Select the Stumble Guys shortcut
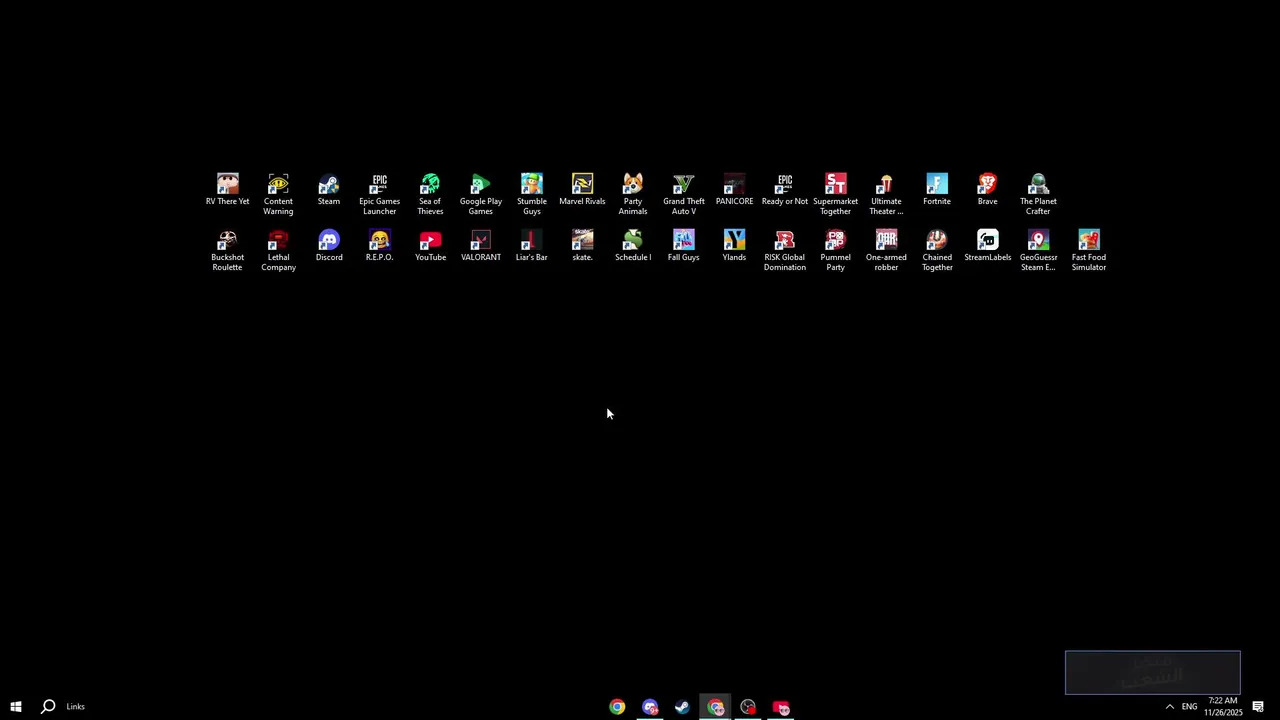Image resolution: width=1280 pixels, height=720 pixels. [x=532, y=194]
